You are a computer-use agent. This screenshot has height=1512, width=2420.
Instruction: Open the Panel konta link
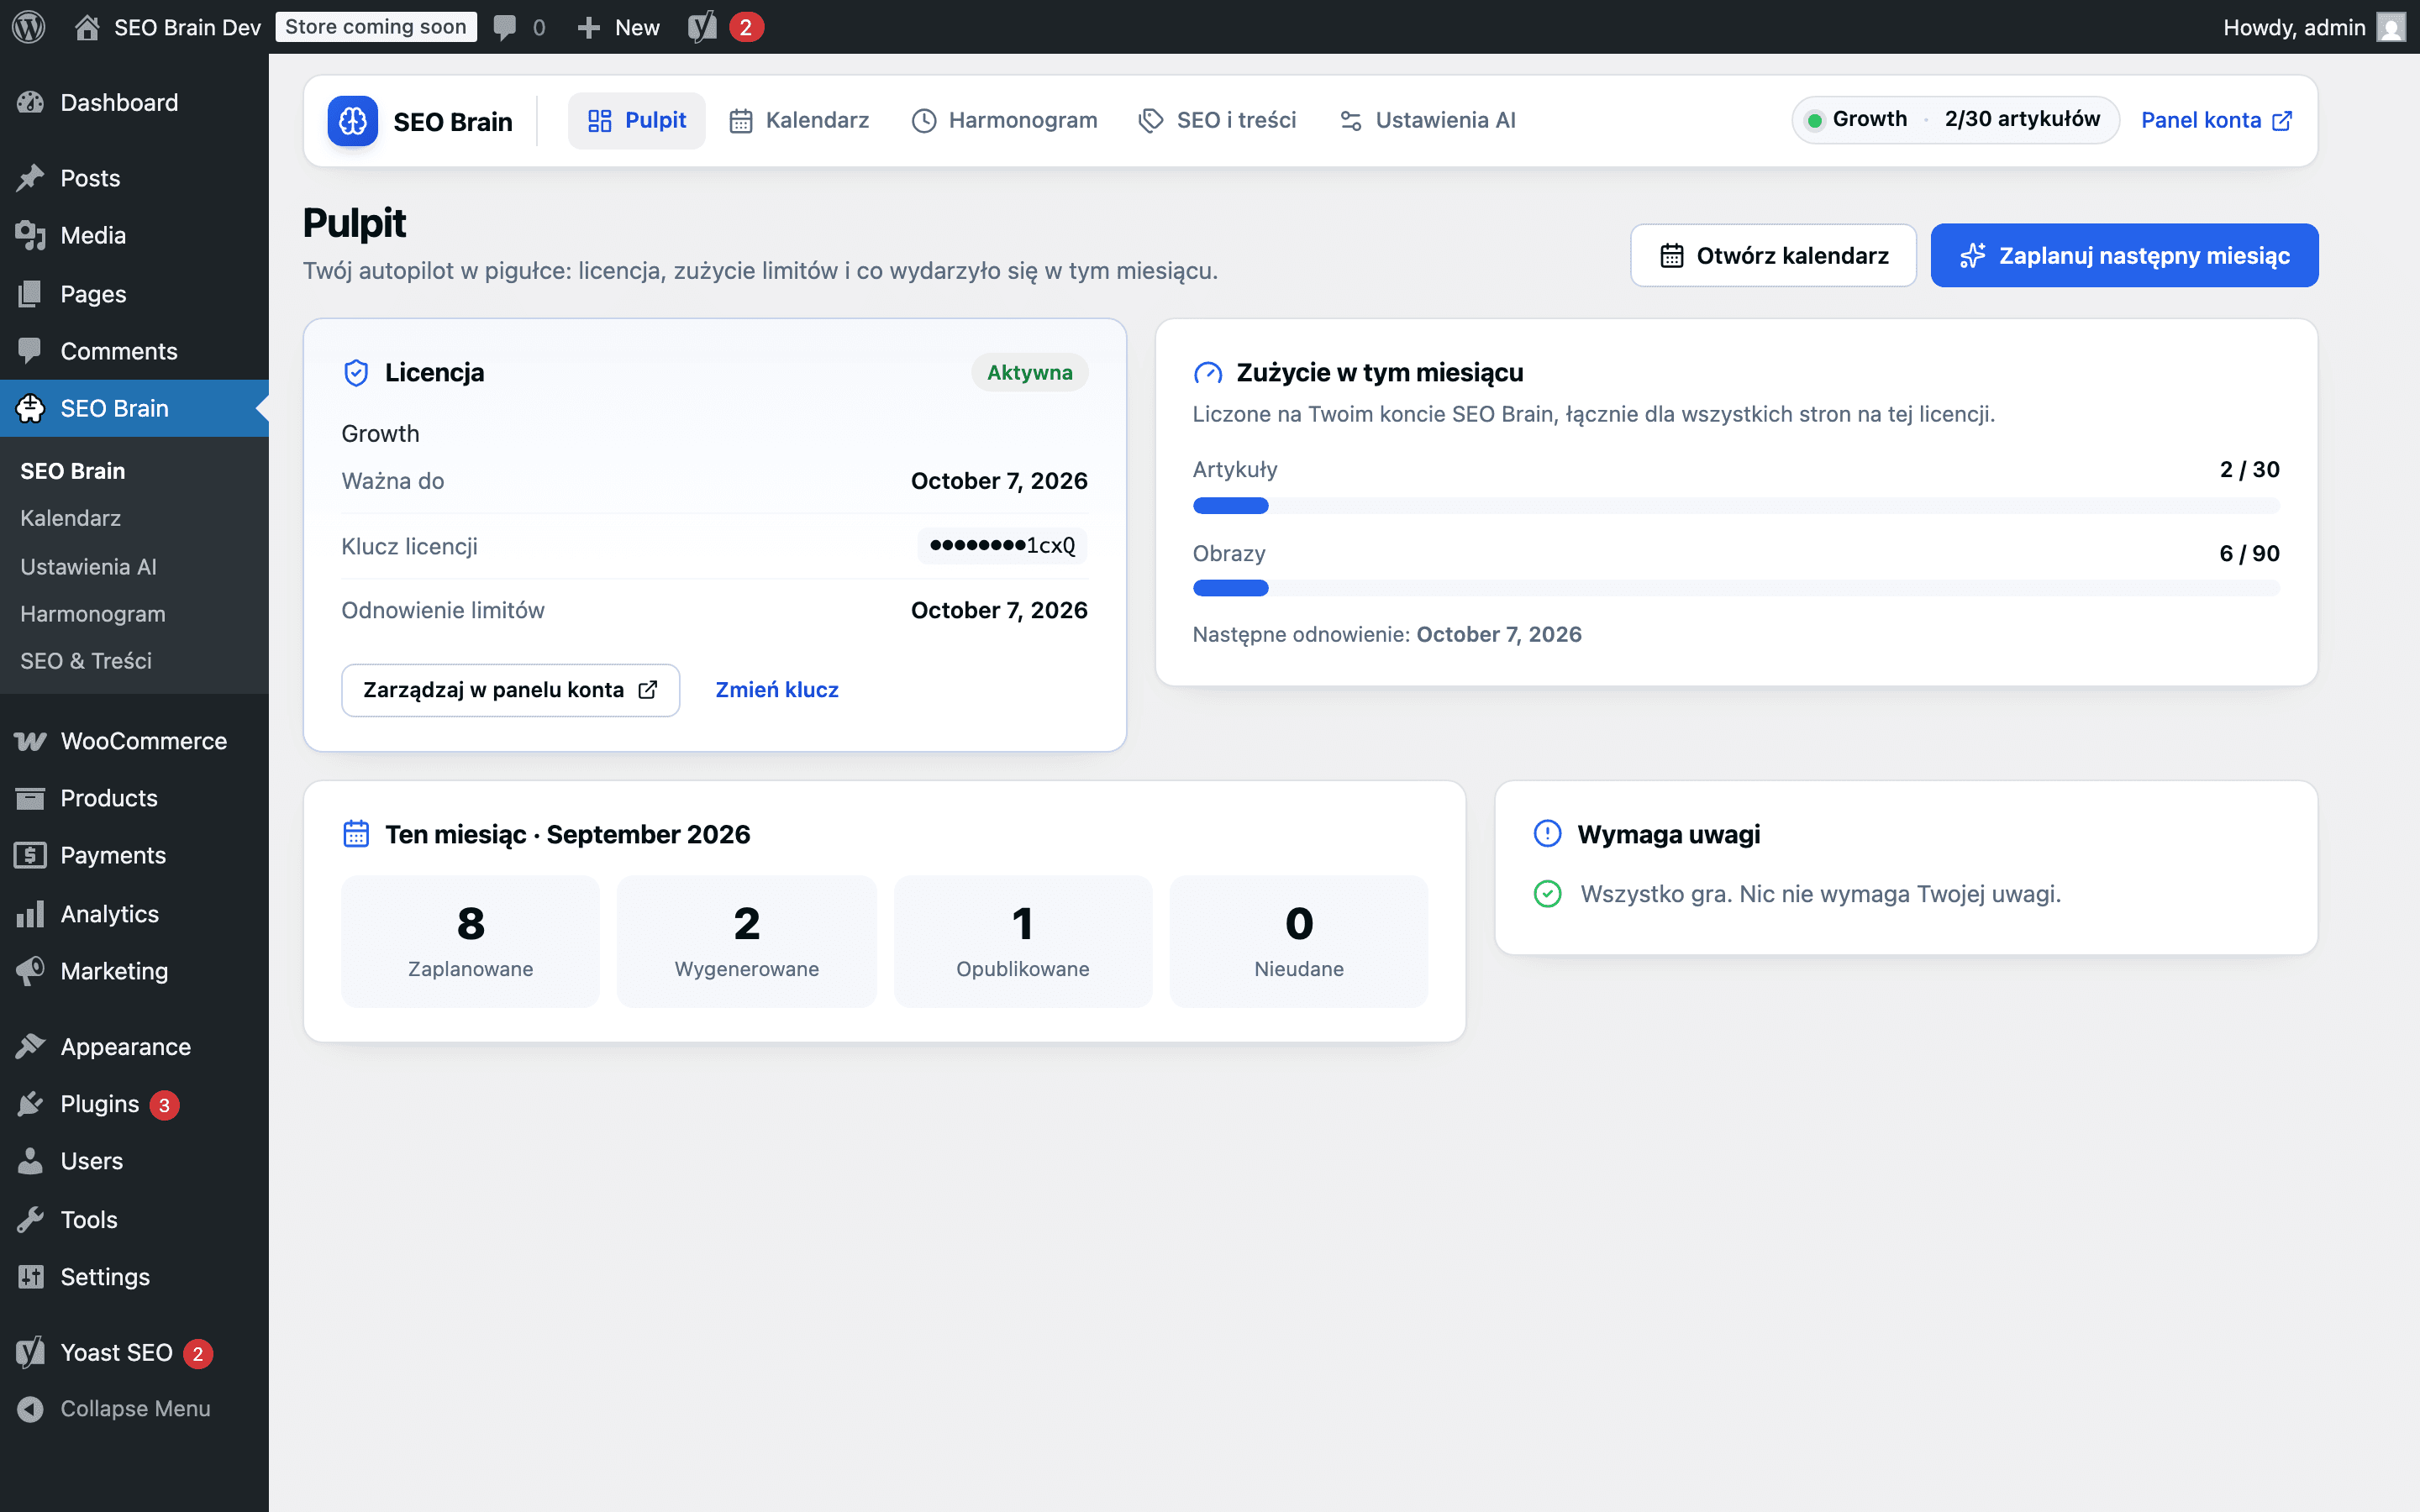(2216, 121)
